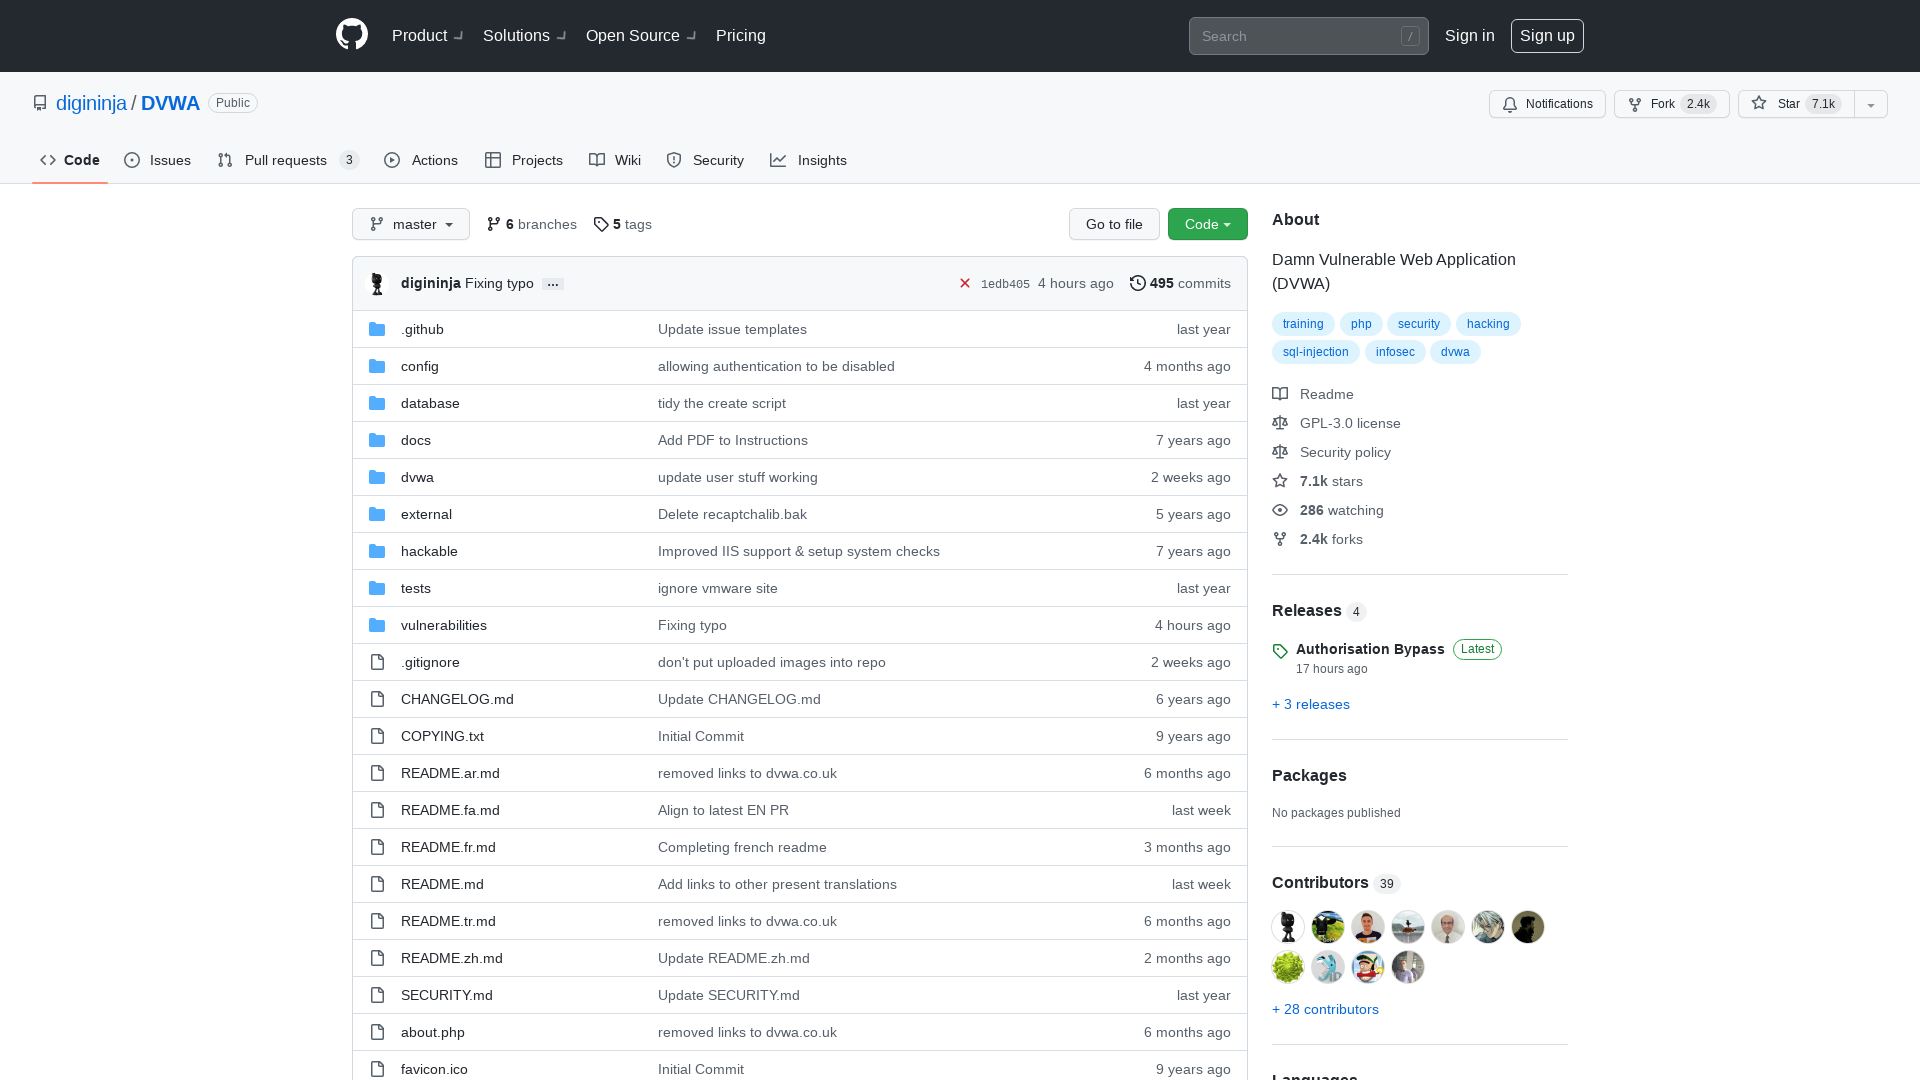Switch to the Issues tab
Screen dimensions: 1920x1080
coord(158,160)
